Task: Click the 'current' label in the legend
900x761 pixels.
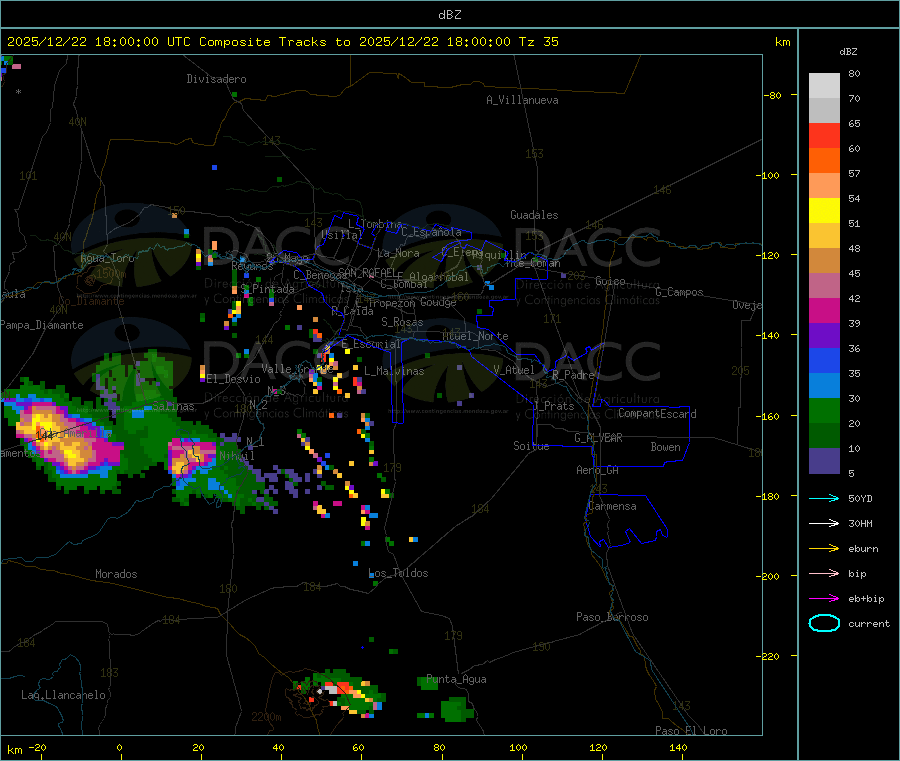Action: [x=869, y=624]
